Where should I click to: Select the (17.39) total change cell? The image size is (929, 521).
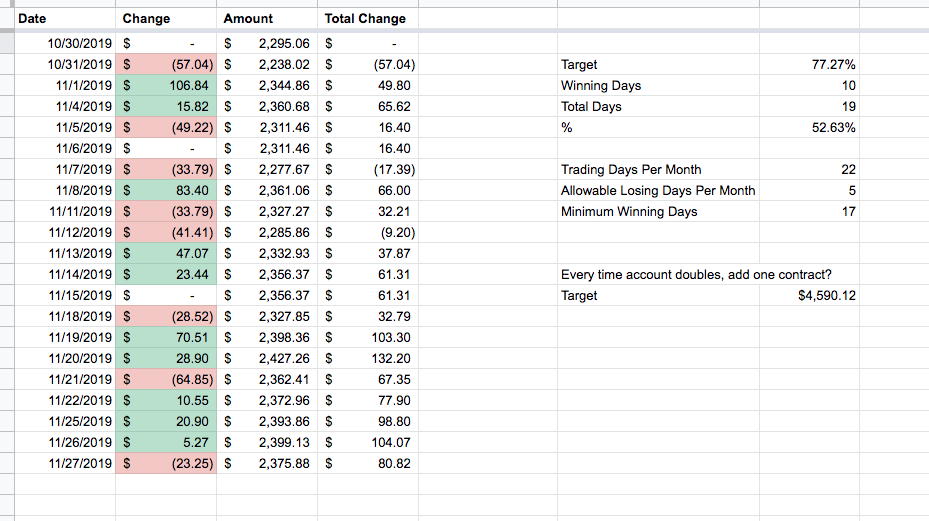[368, 170]
